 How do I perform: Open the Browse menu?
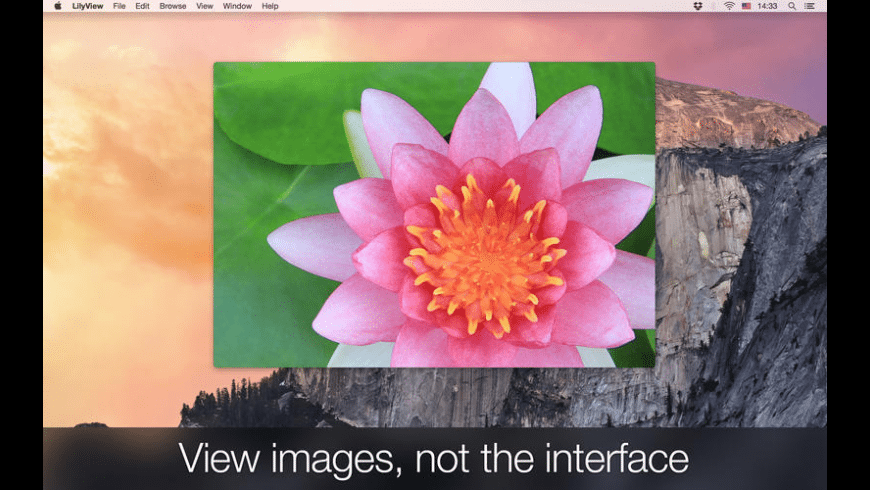point(173,6)
